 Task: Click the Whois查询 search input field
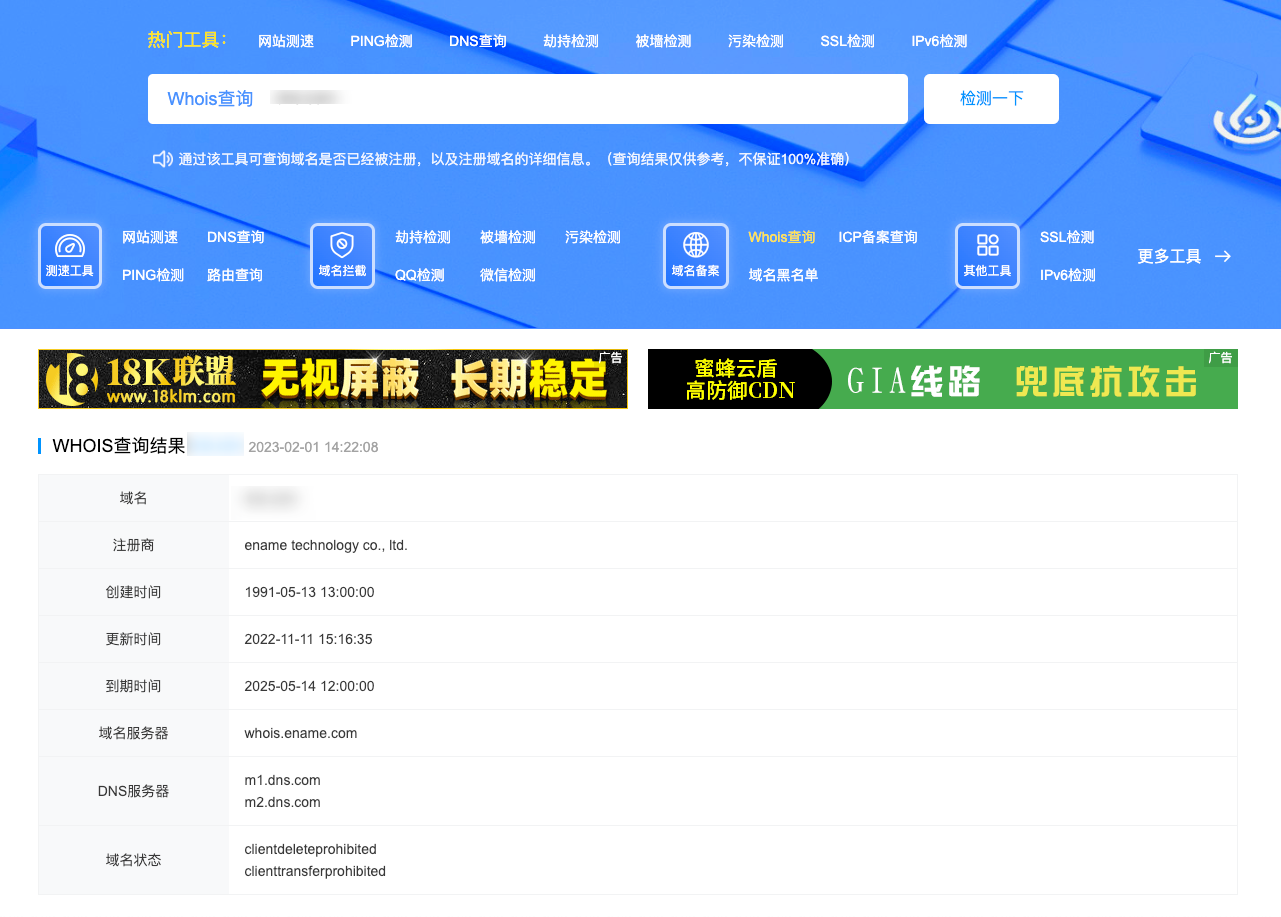(x=580, y=99)
